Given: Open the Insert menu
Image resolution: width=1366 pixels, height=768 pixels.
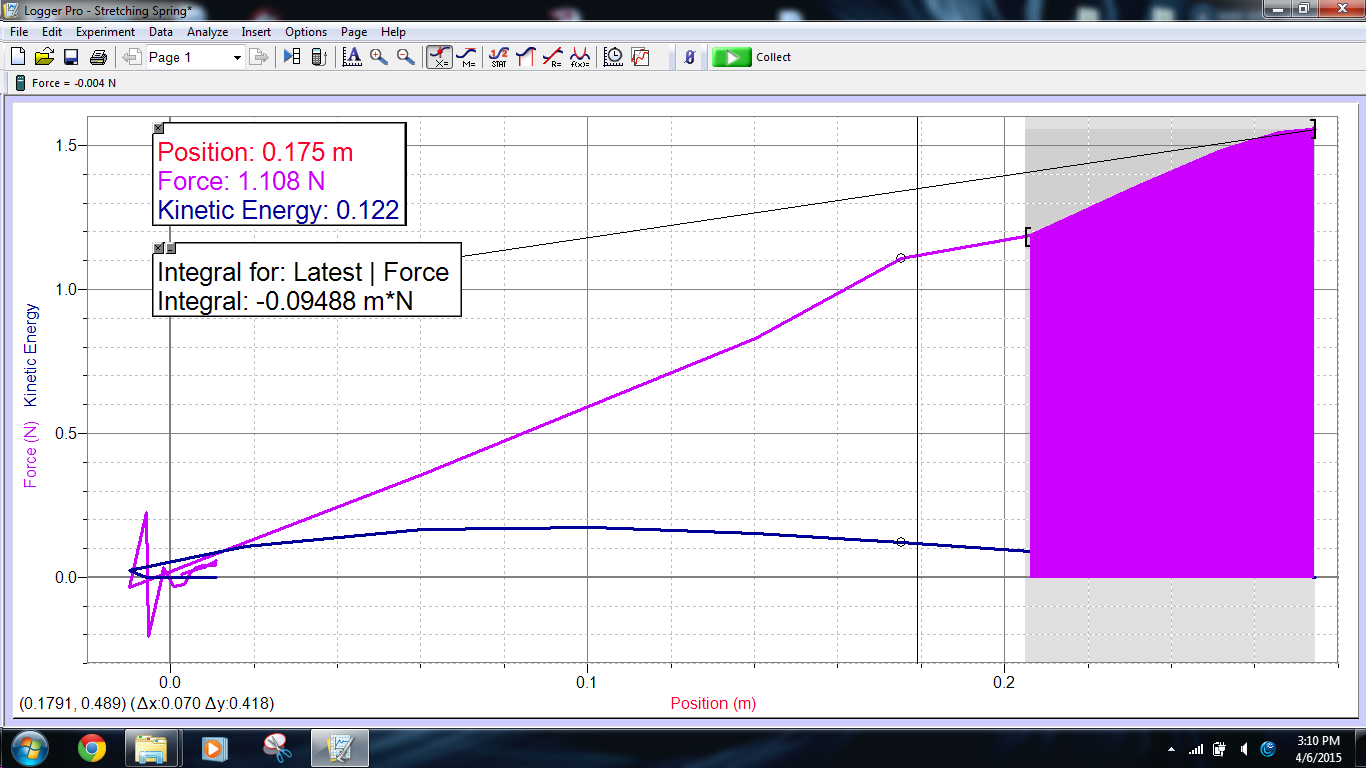Looking at the screenshot, I should point(256,31).
